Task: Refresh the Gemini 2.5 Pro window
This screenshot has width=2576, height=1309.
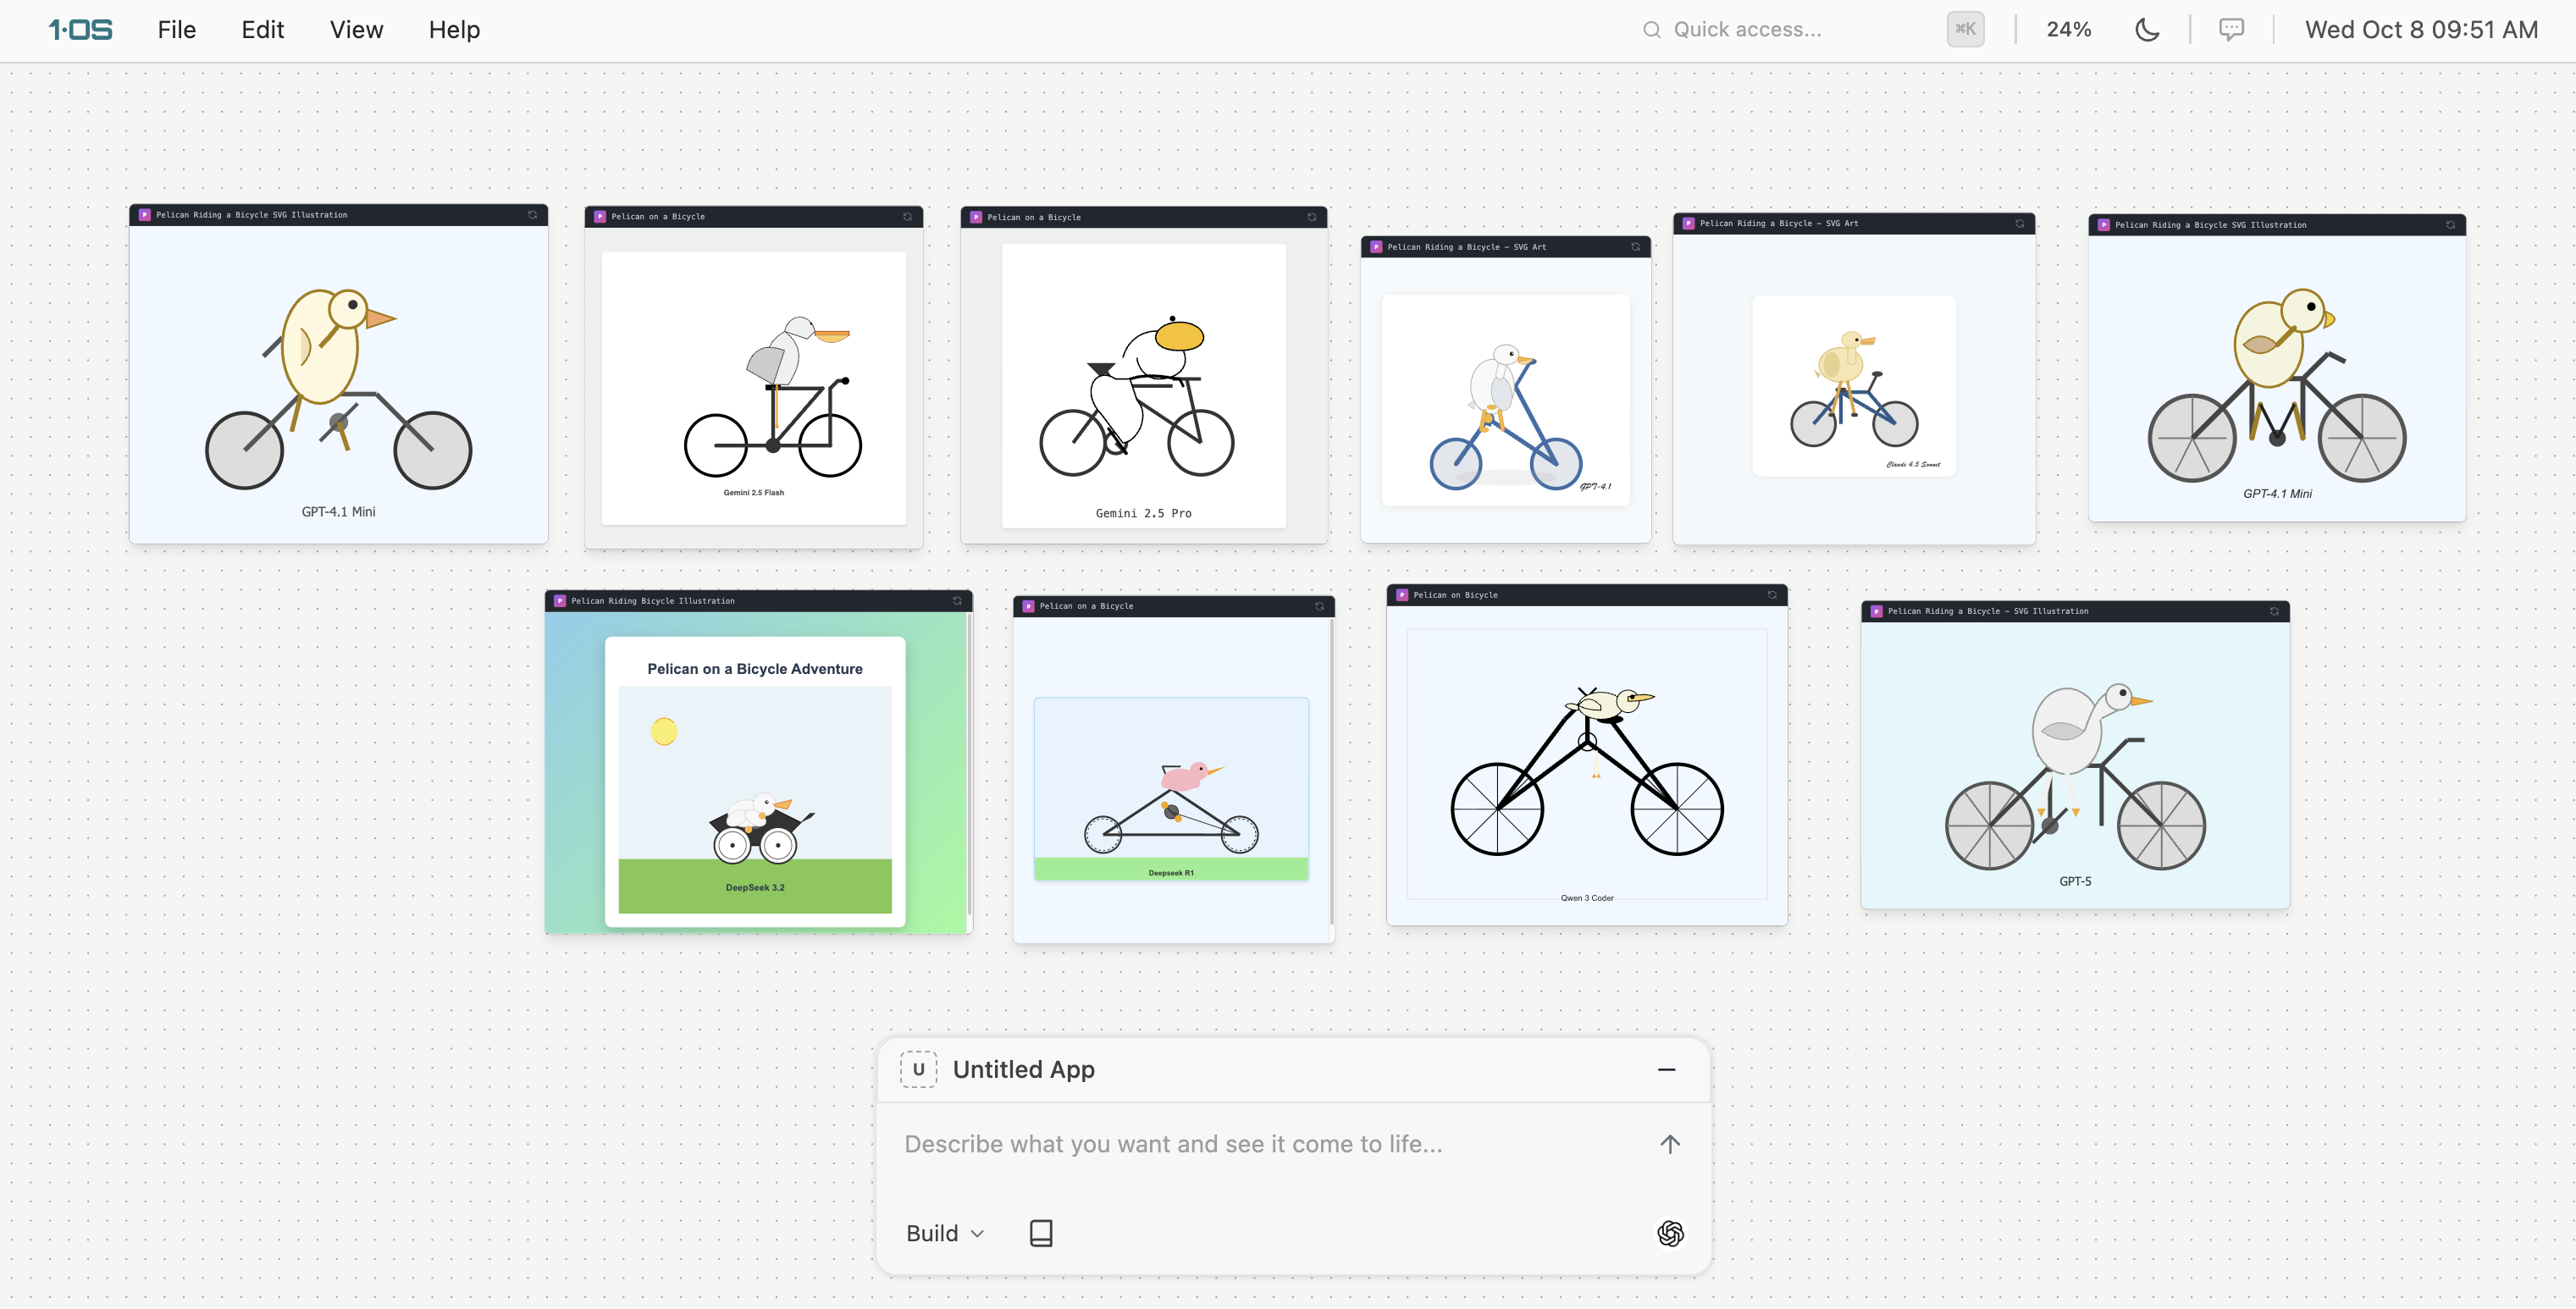Action: (x=1311, y=217)
